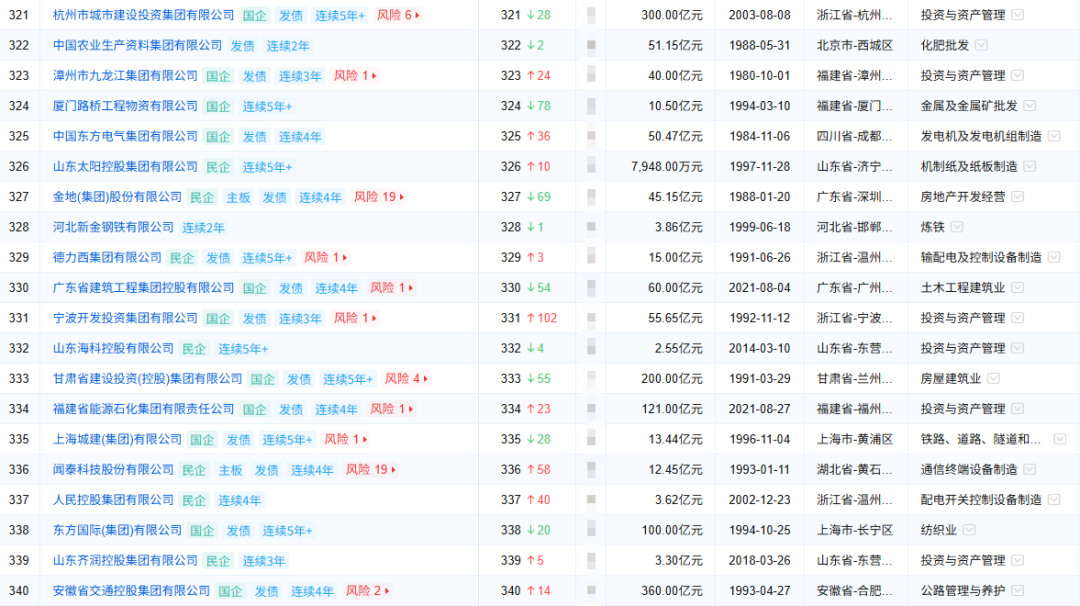
Task: Open industry dropdown arrow beside 配电开关控制设备制造
Action: (1054, 500)
